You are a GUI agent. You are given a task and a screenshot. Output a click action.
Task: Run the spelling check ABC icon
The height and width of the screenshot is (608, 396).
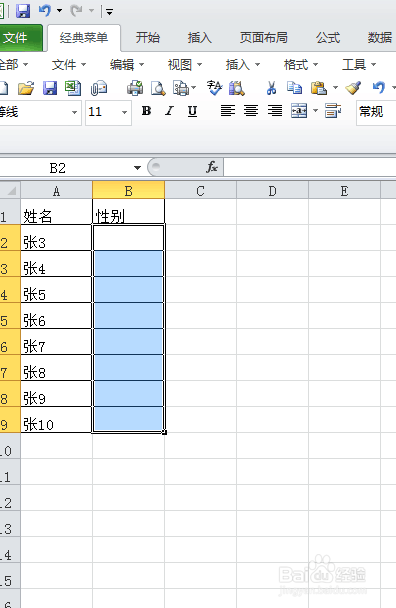(x=214, y=88)
